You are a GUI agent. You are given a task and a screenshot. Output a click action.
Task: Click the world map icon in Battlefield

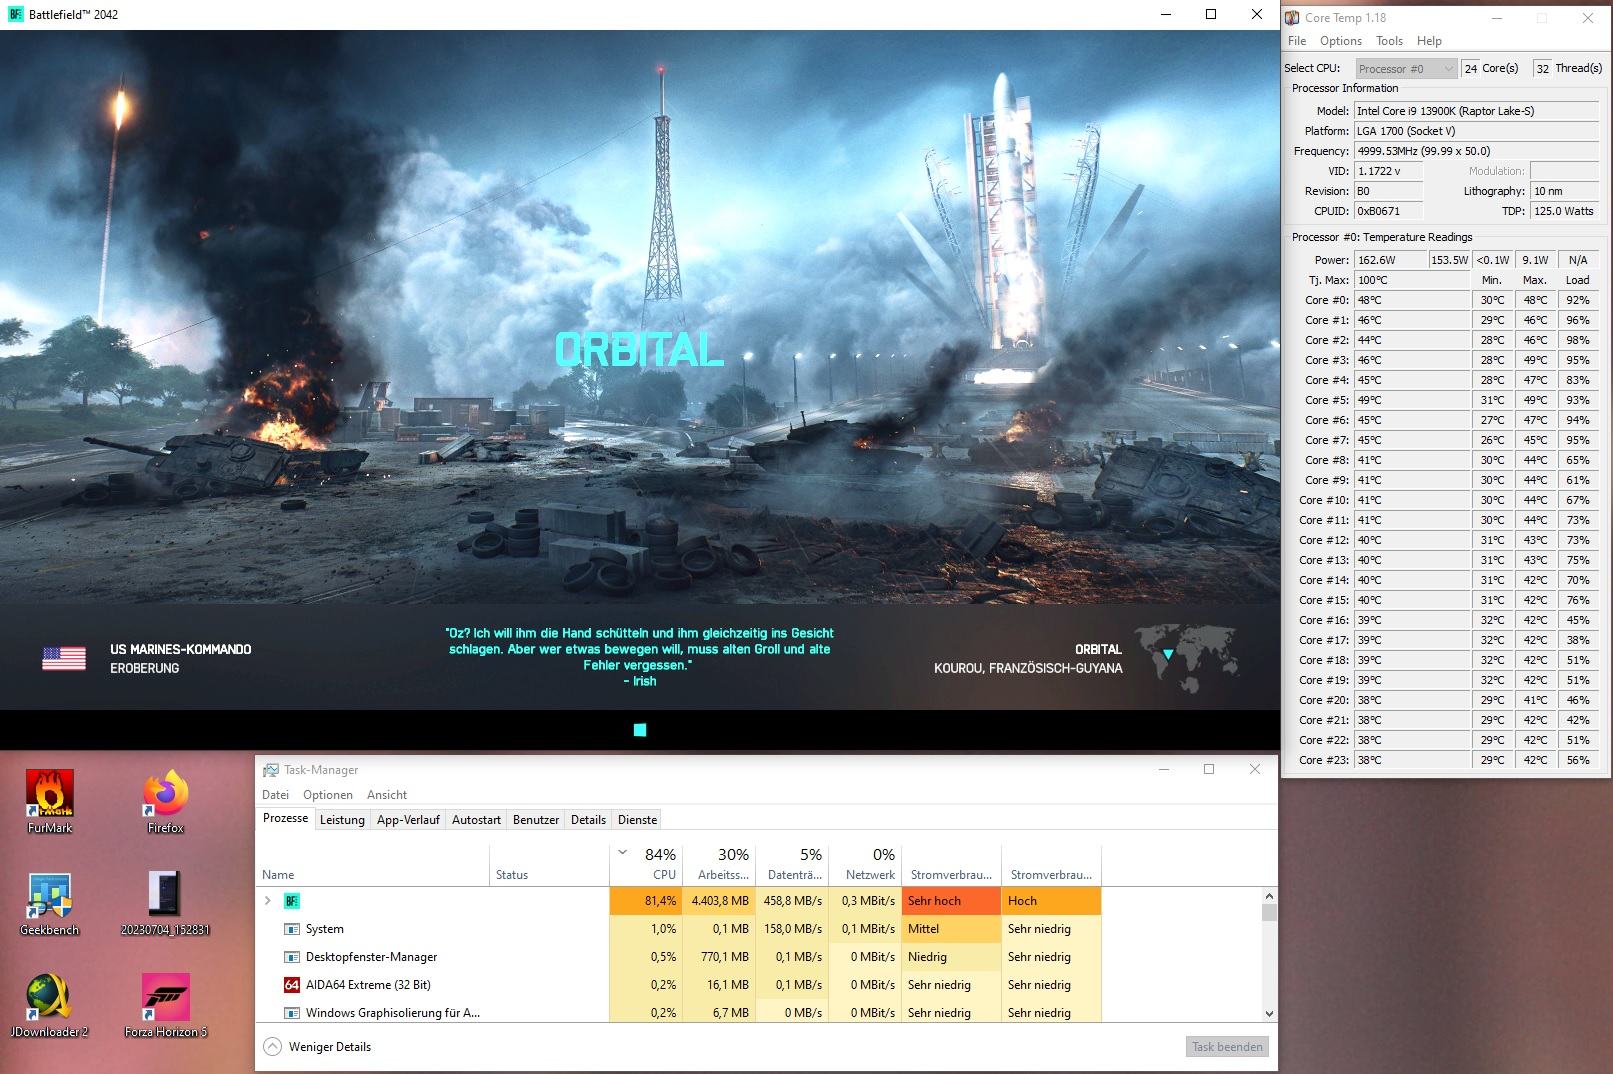point(1187,658)
